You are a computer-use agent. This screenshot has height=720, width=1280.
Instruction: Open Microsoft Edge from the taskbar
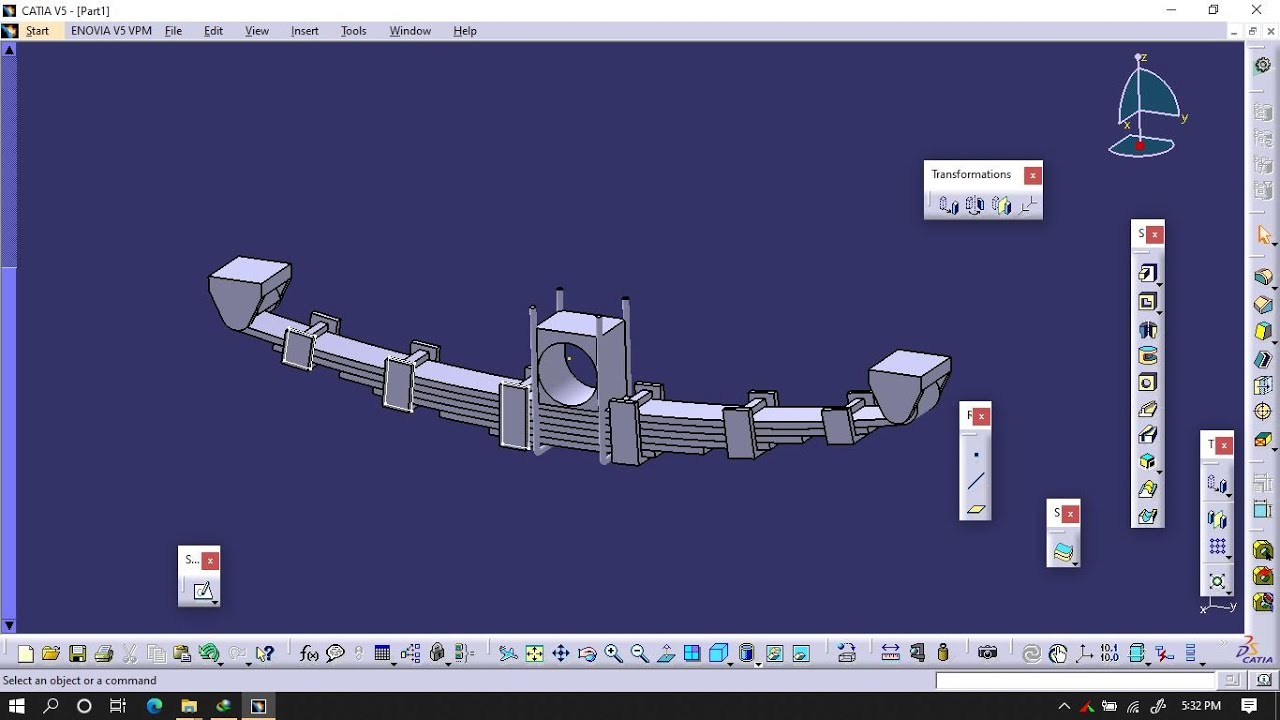(x=154, y=706)
